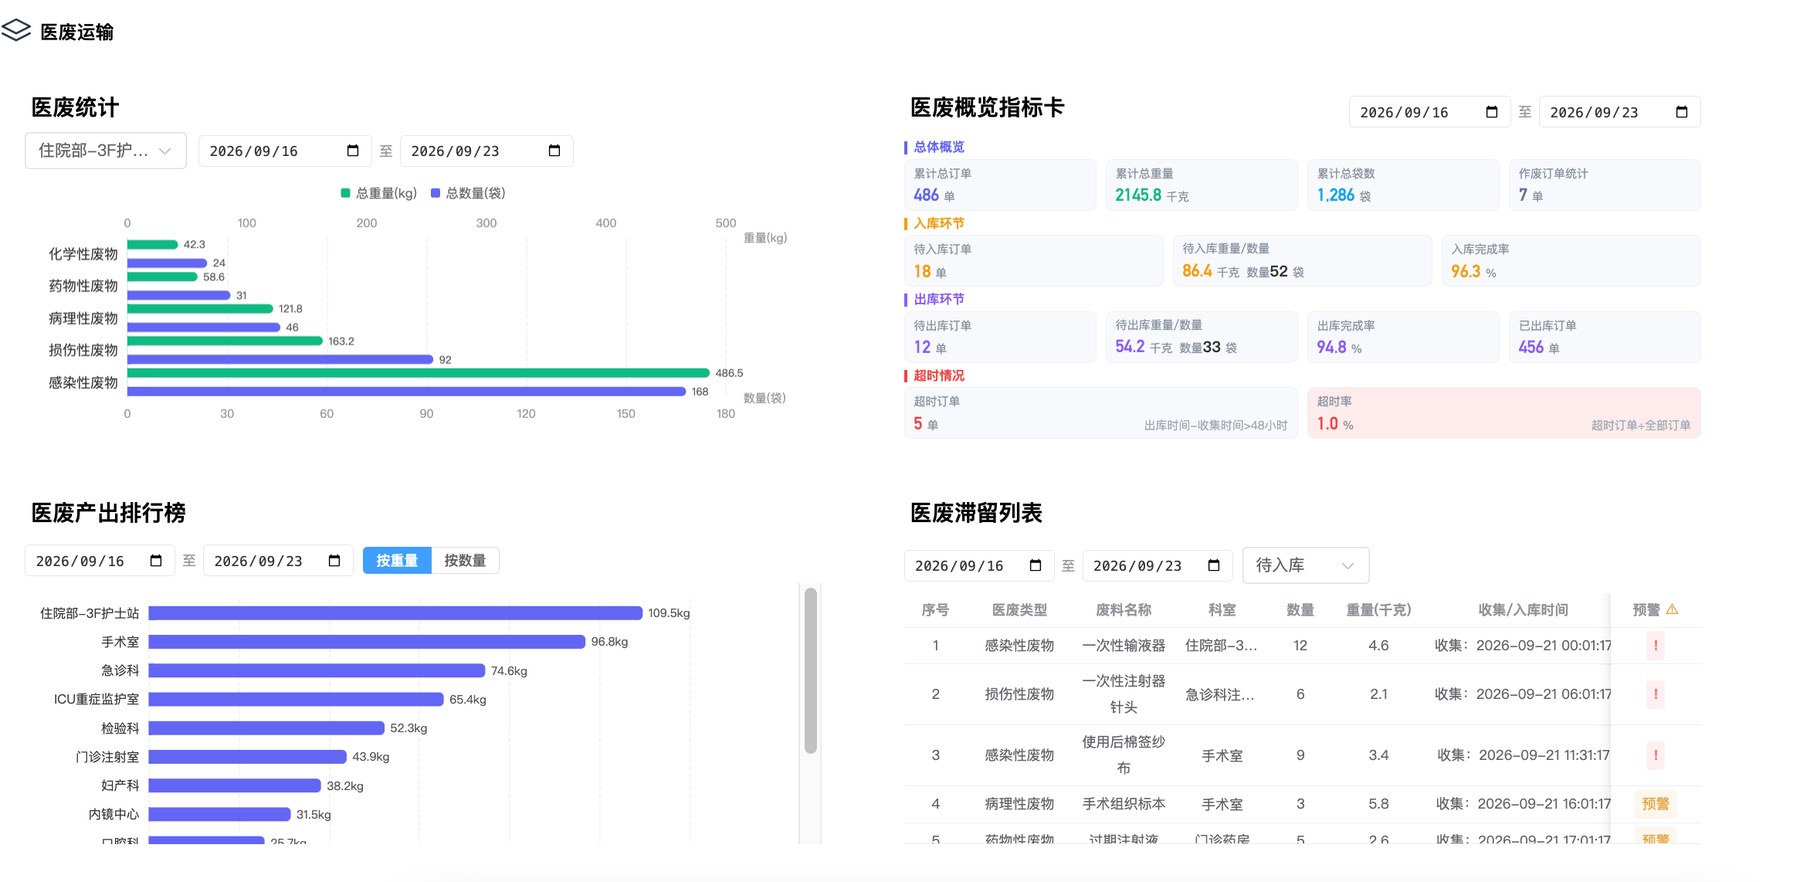Click the 待出库订单 12 card
Viewport: 1800px width, 882px height.
pyautogui.click(x=1000, y=337)
